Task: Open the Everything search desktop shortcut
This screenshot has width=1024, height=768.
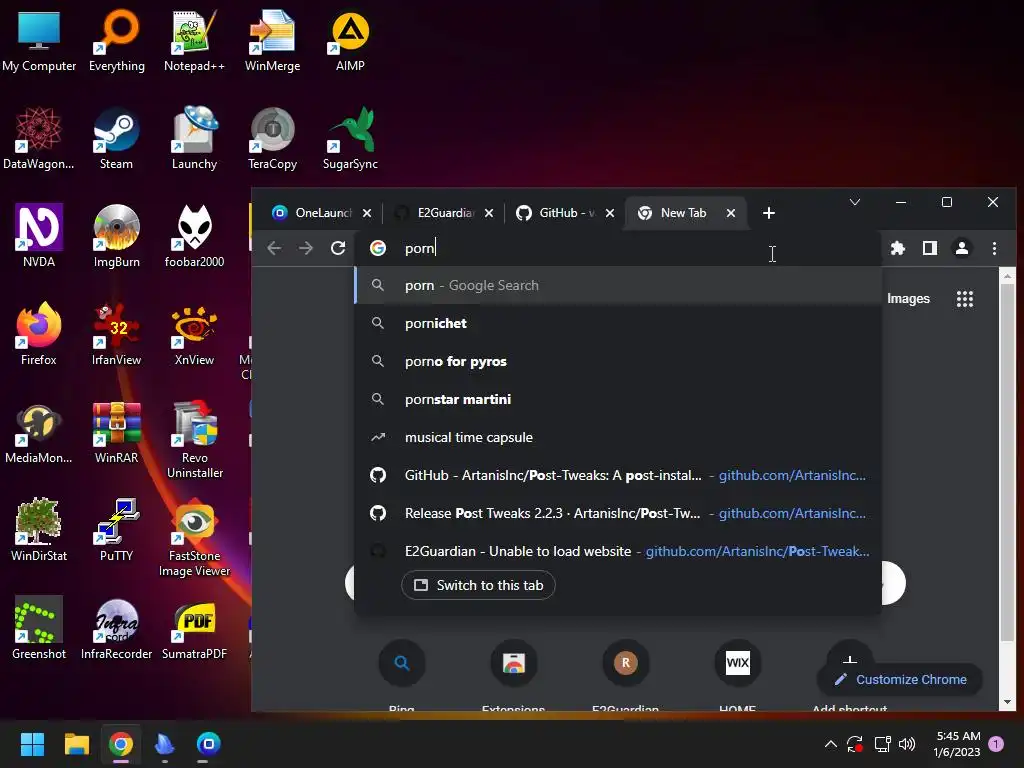Action: [x=116, y=39]
